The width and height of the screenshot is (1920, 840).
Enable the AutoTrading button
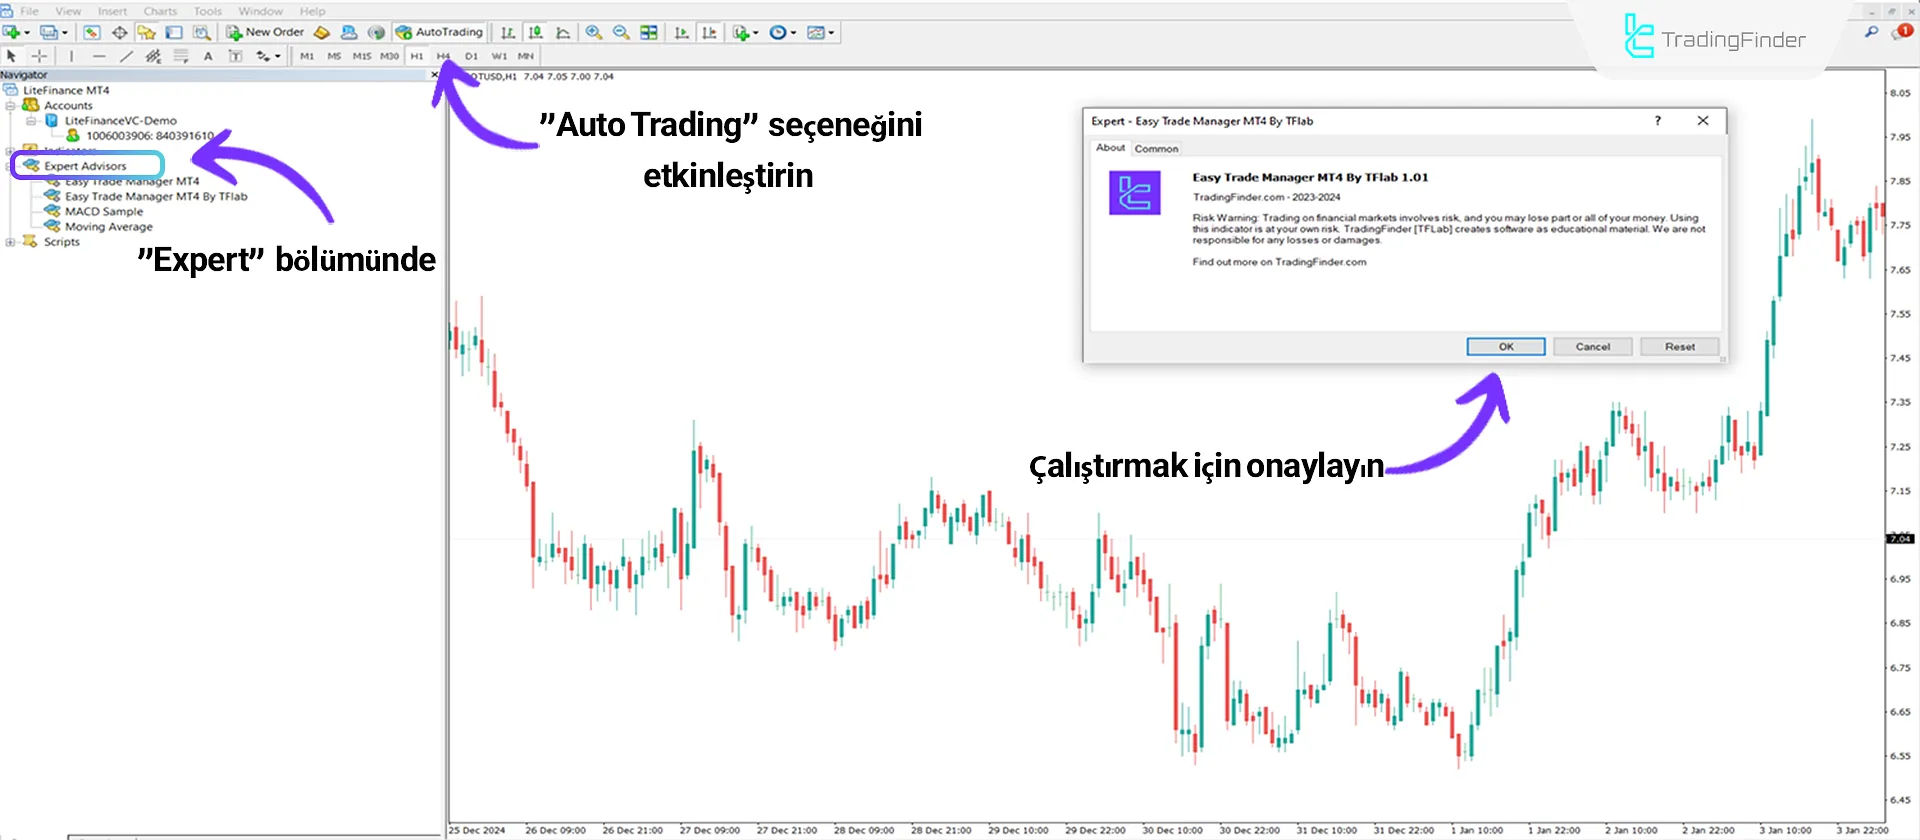pyautogui.click(x=440, y=32)
